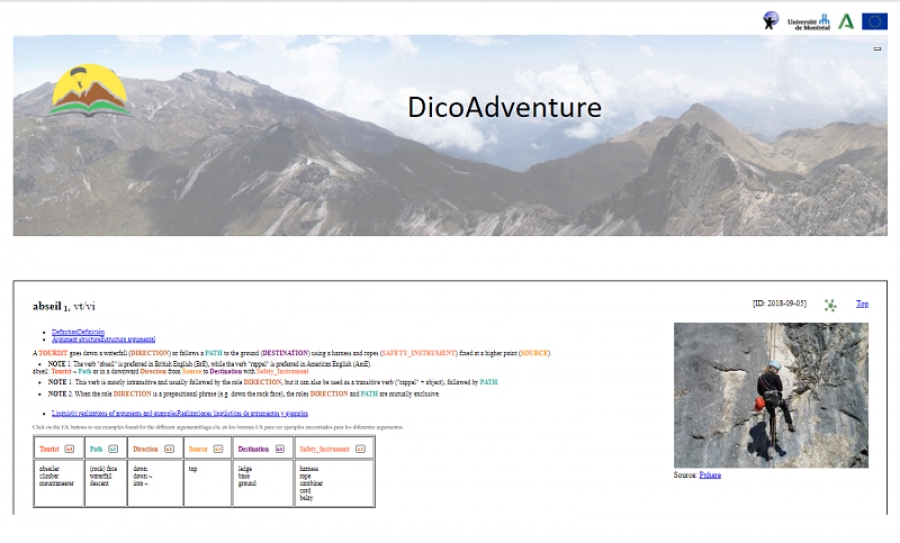The width and height of the screenshot is (900, 543).
Task: Click the Source column header
Action: pos(197,449)
